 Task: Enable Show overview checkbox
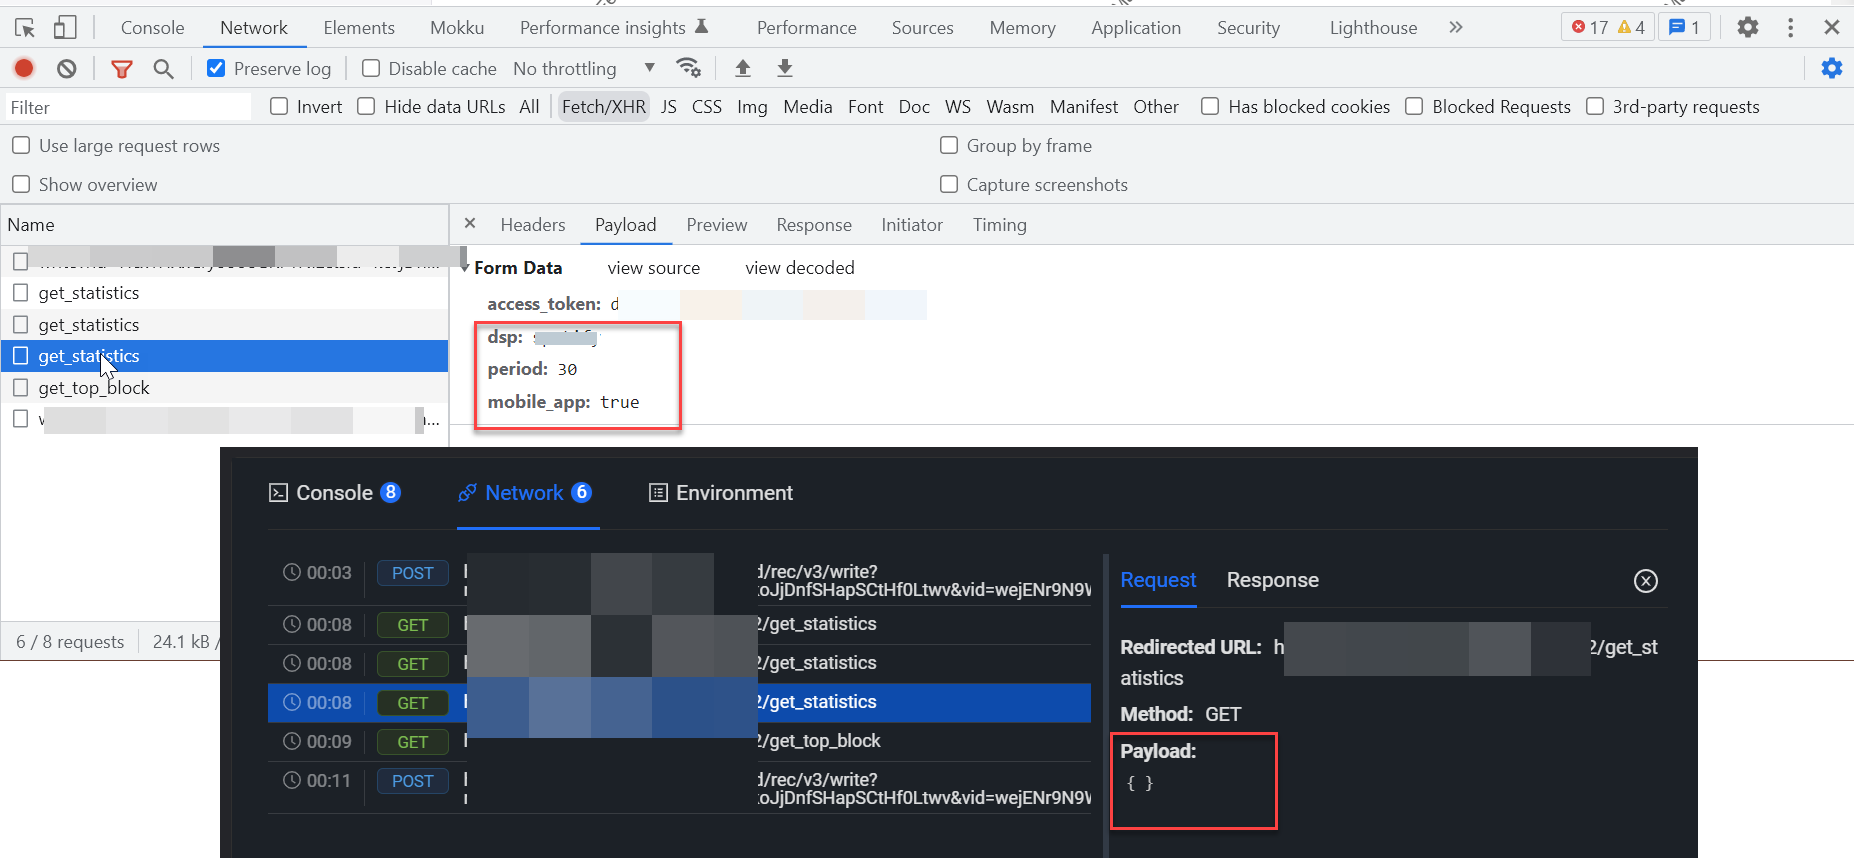click(21, 184)
